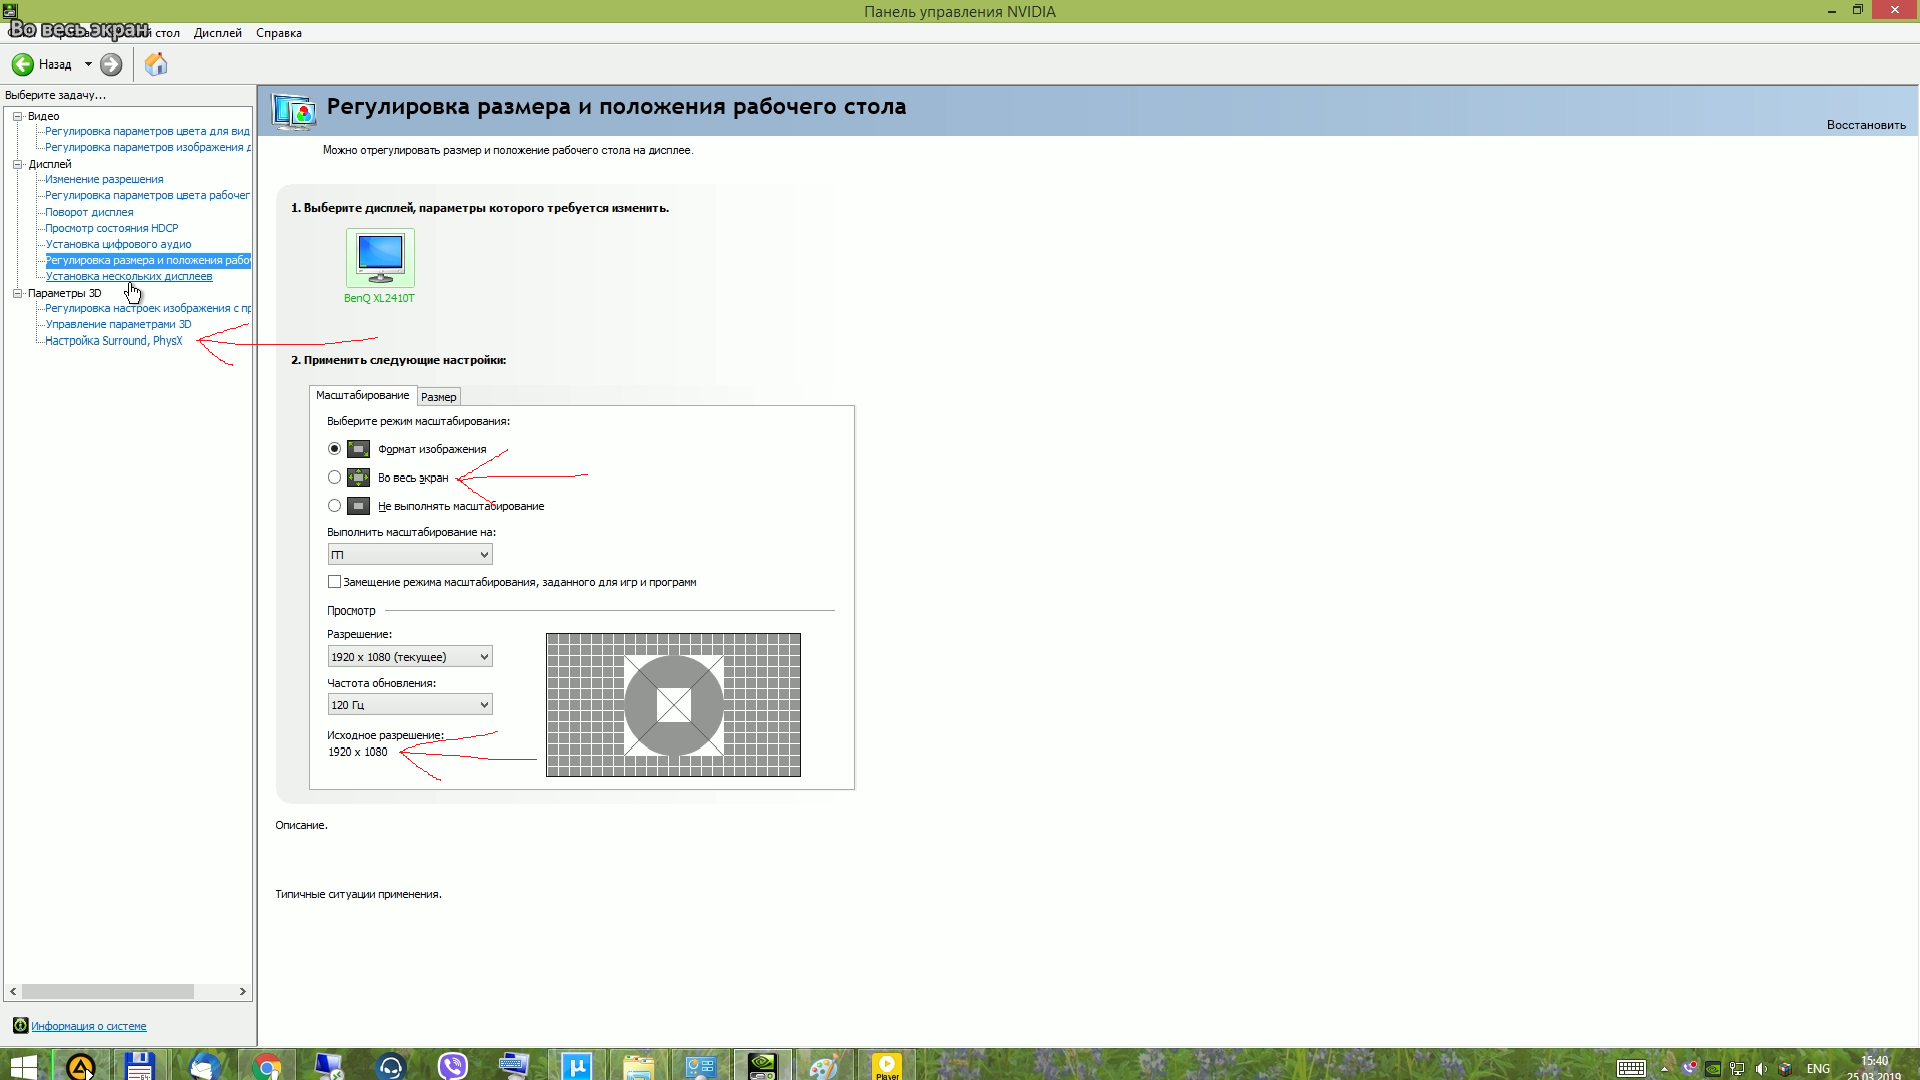Viewport: 1920px width, 1080px height.
Task: Open the "Выполнить масштабирование на" dropdown
Action: (x=410, y=555)
